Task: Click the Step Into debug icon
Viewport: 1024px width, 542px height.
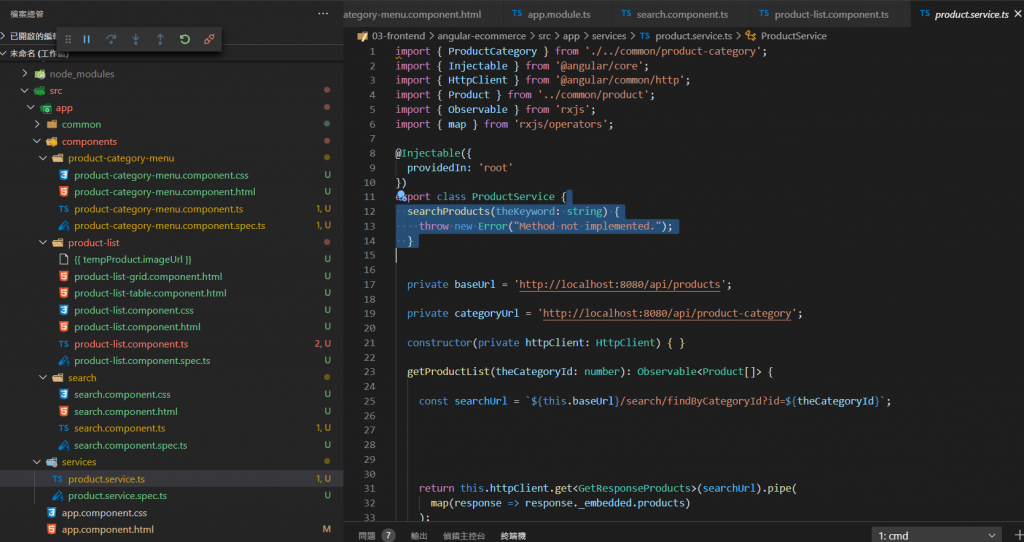Action: pyautogui.click(x=136, y=39)
